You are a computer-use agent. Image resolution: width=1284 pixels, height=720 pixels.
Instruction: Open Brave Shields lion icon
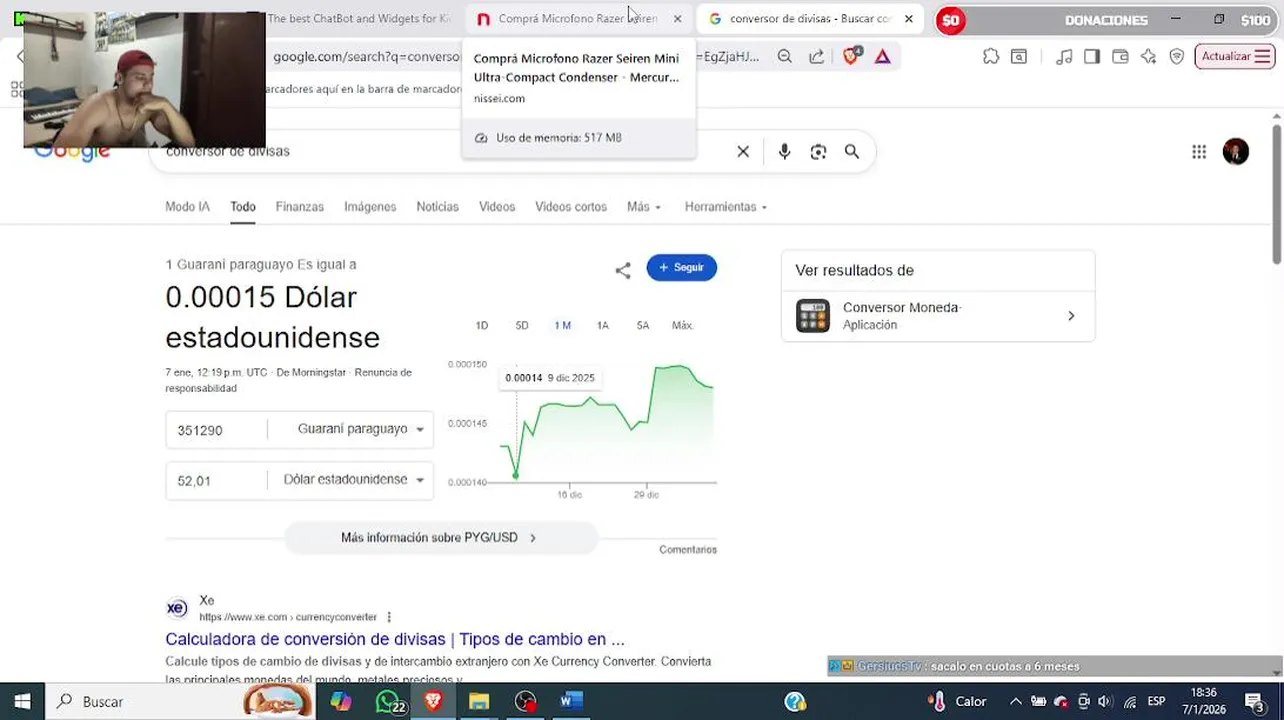pos(851,57)
